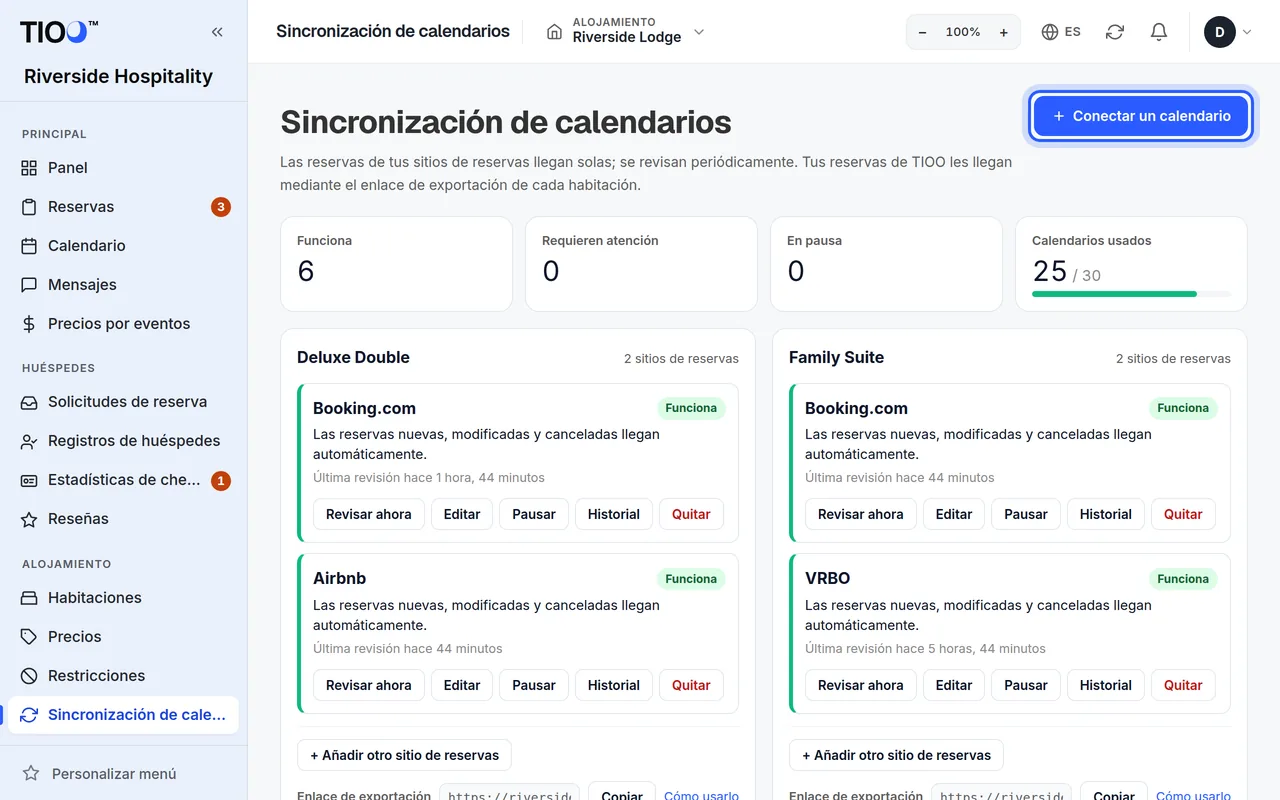Open Solicitudes de reserva
The image size is (1280, 800).
pyautogui.click(x=124, y=402)
